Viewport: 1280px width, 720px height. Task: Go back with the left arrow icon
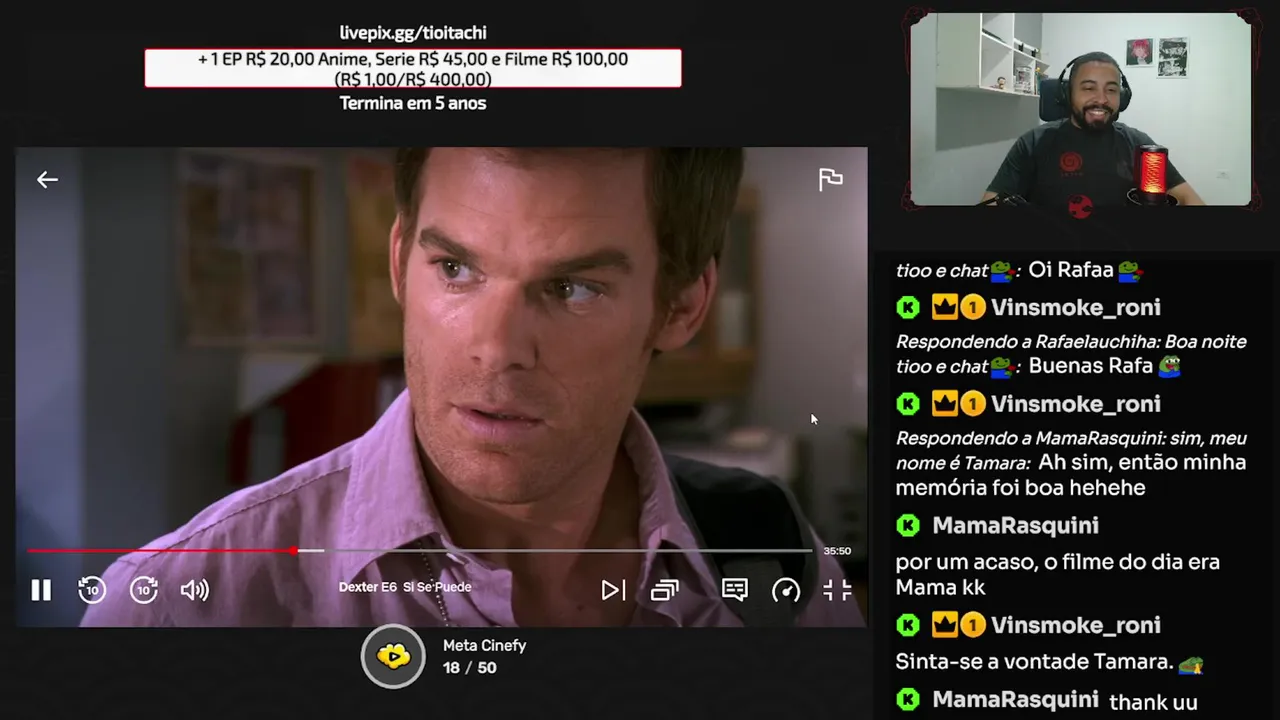point(47,180)
